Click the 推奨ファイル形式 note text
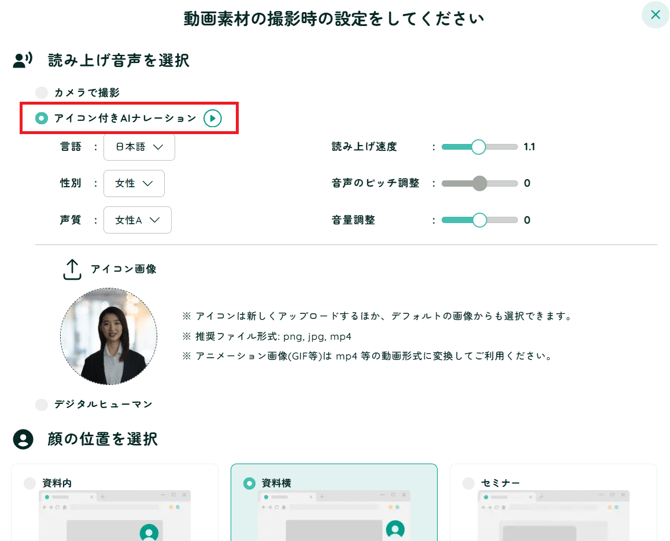The width and height of the screenshot is (670, 541). (x=267, y=337)
